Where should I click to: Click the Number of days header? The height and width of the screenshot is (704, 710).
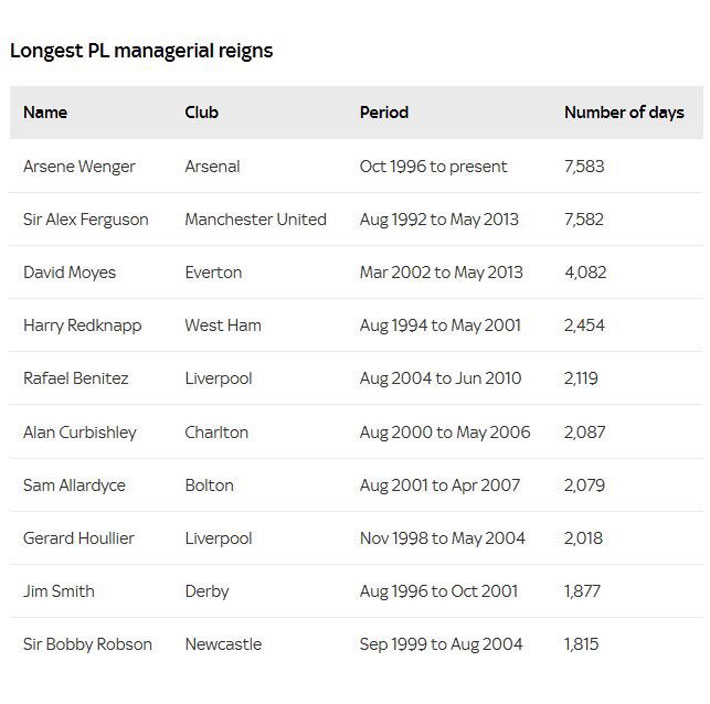pos(624,112)
